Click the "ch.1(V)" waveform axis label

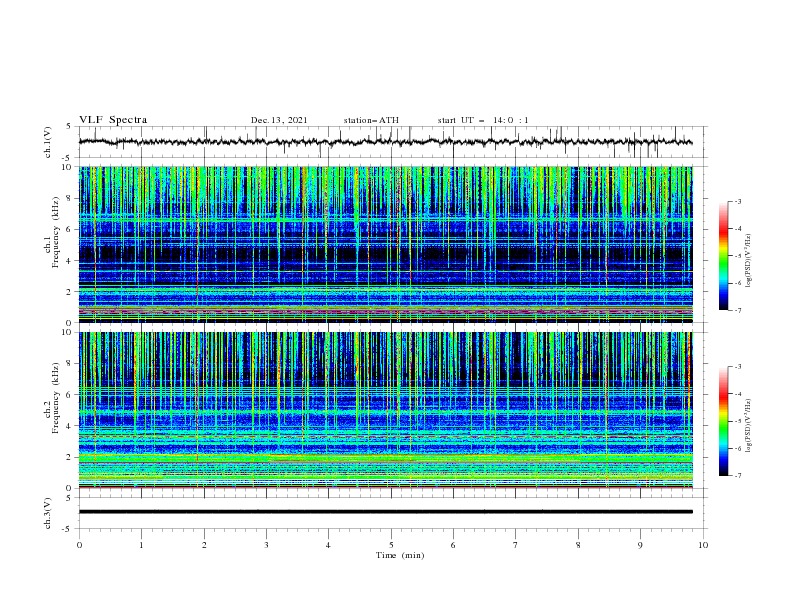pos(48,142)
